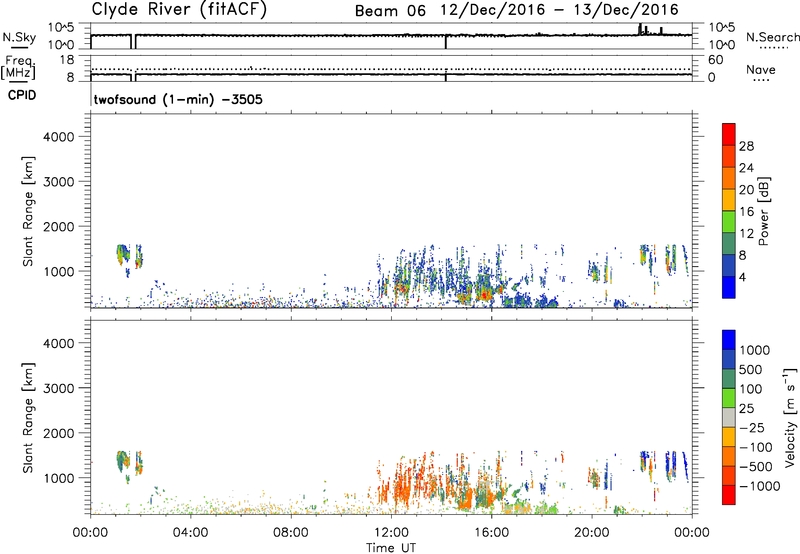Click the 01:00 echo cluster in power panel
The height and width of the screenshot is (554, 800).
(x=123, y=254)
